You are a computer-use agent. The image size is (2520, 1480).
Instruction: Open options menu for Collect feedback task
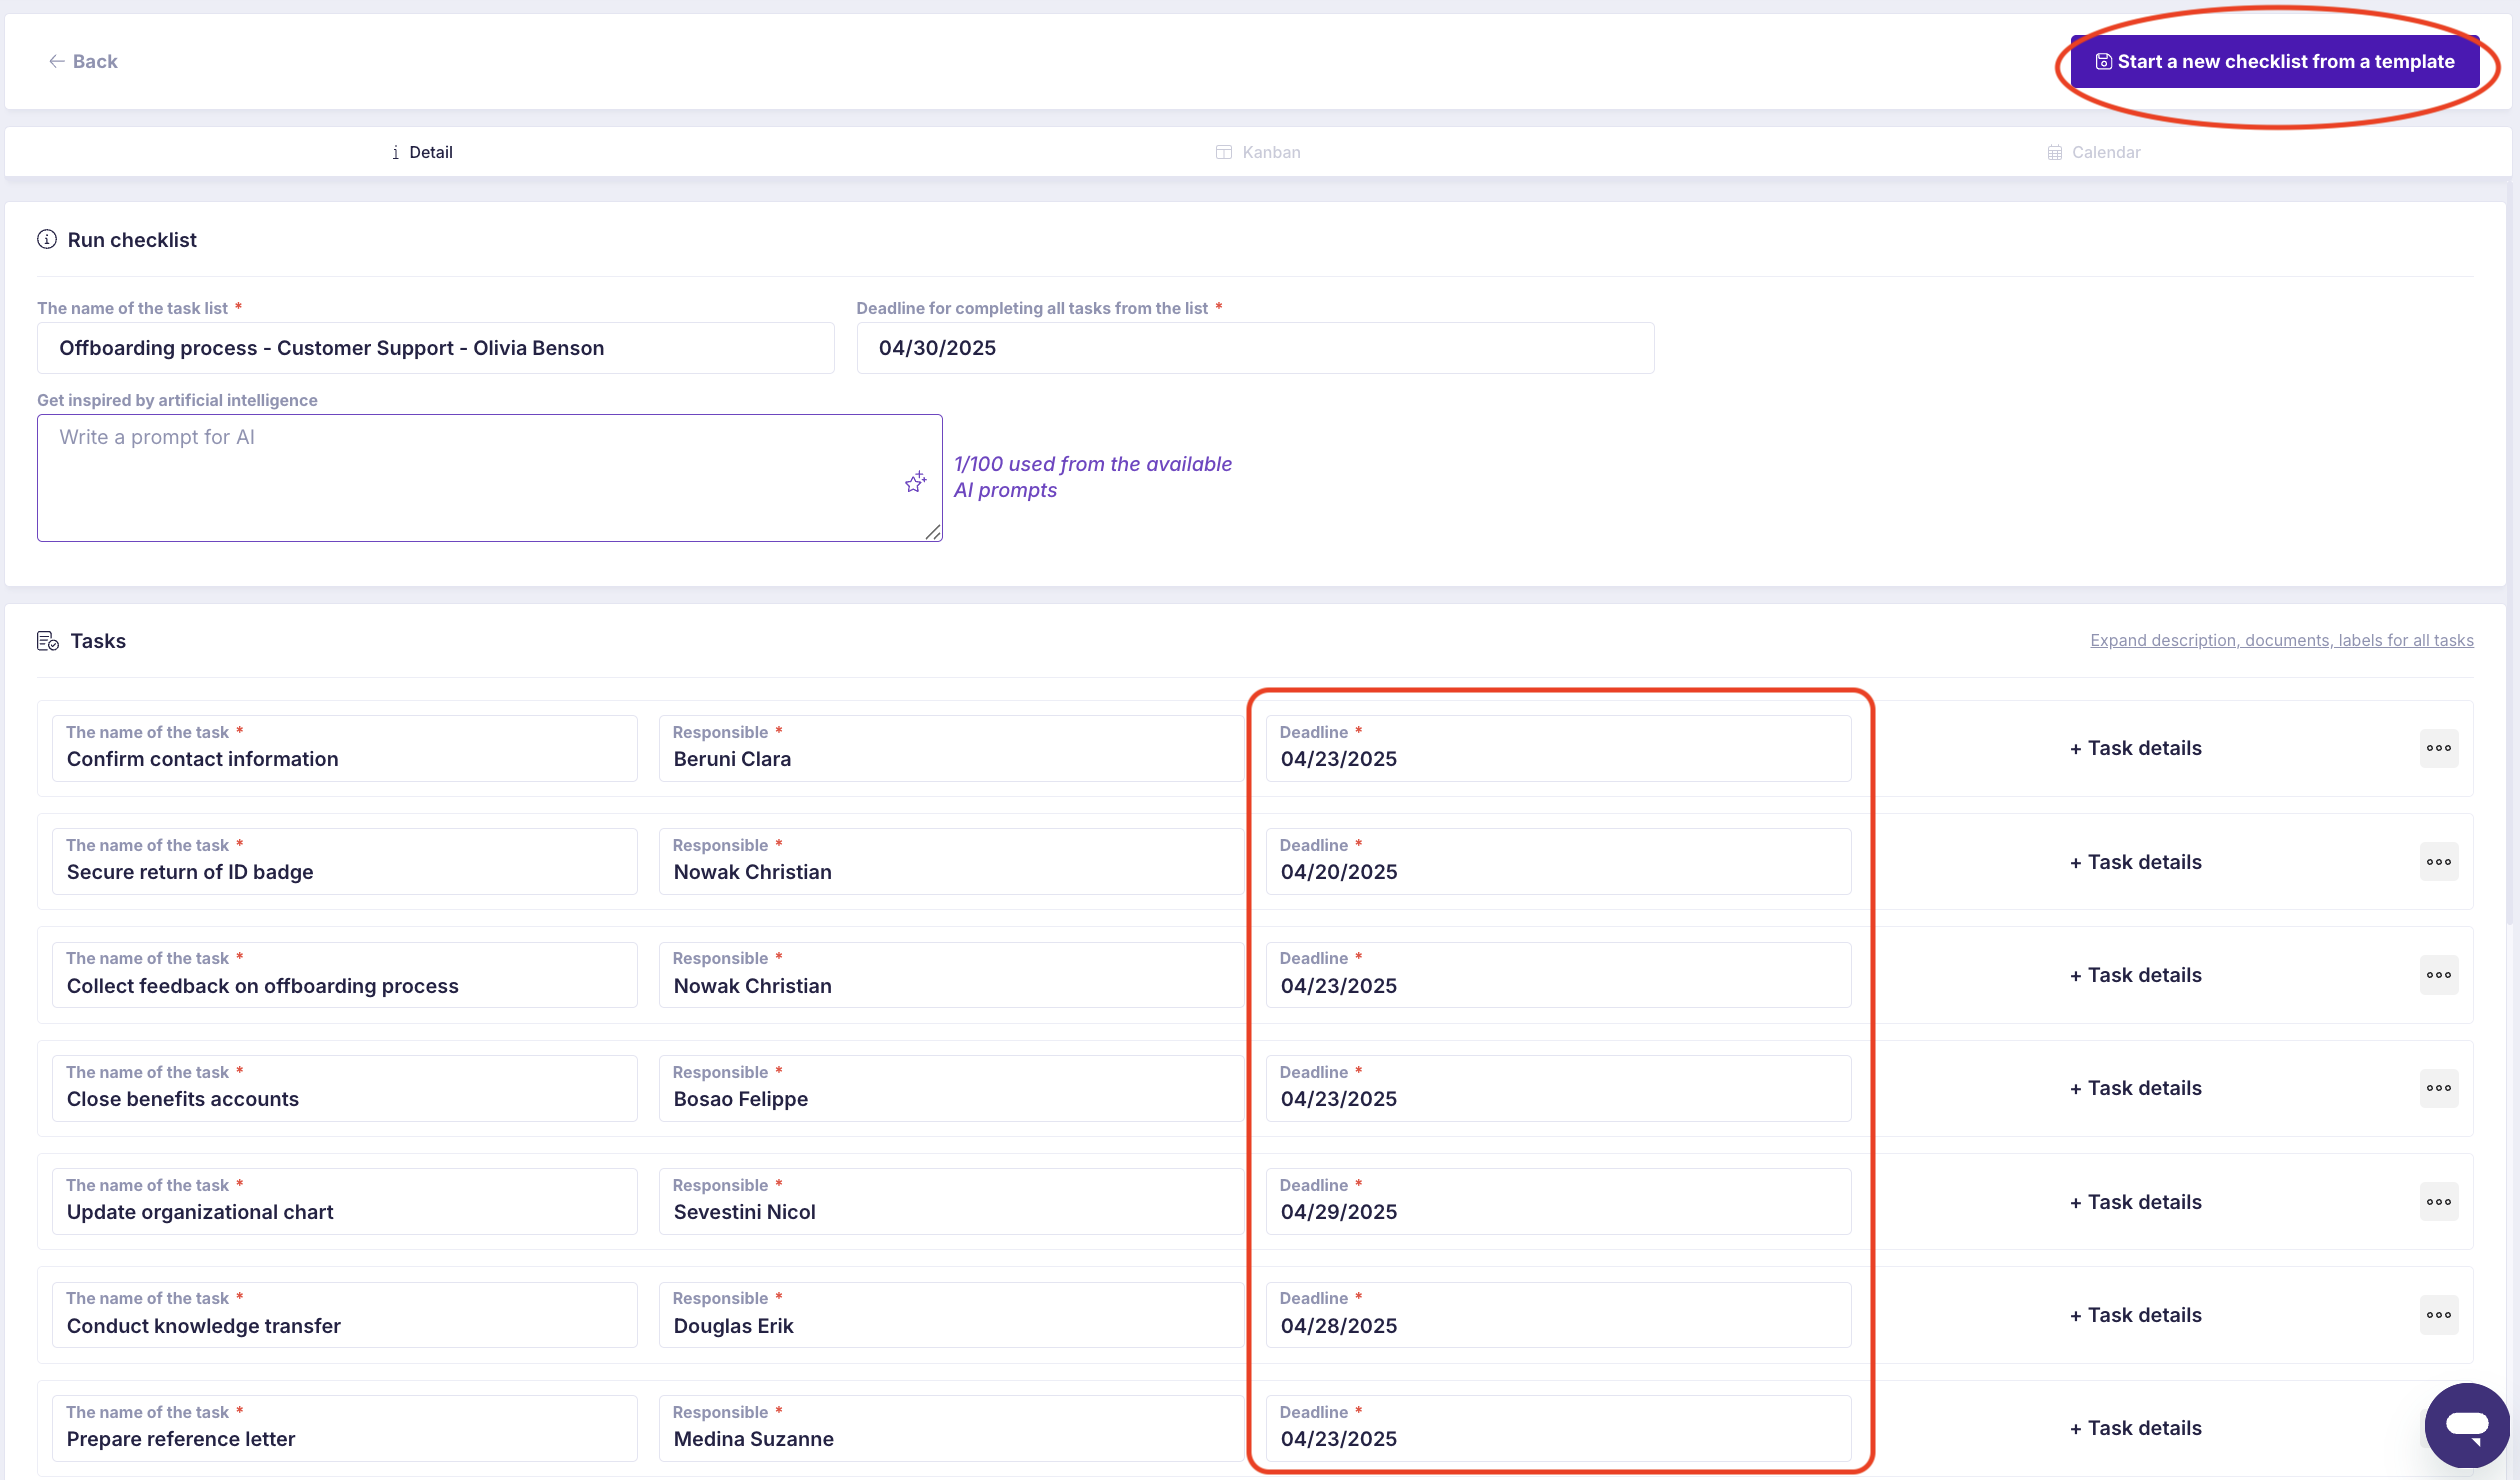(x=2439, y=975)
